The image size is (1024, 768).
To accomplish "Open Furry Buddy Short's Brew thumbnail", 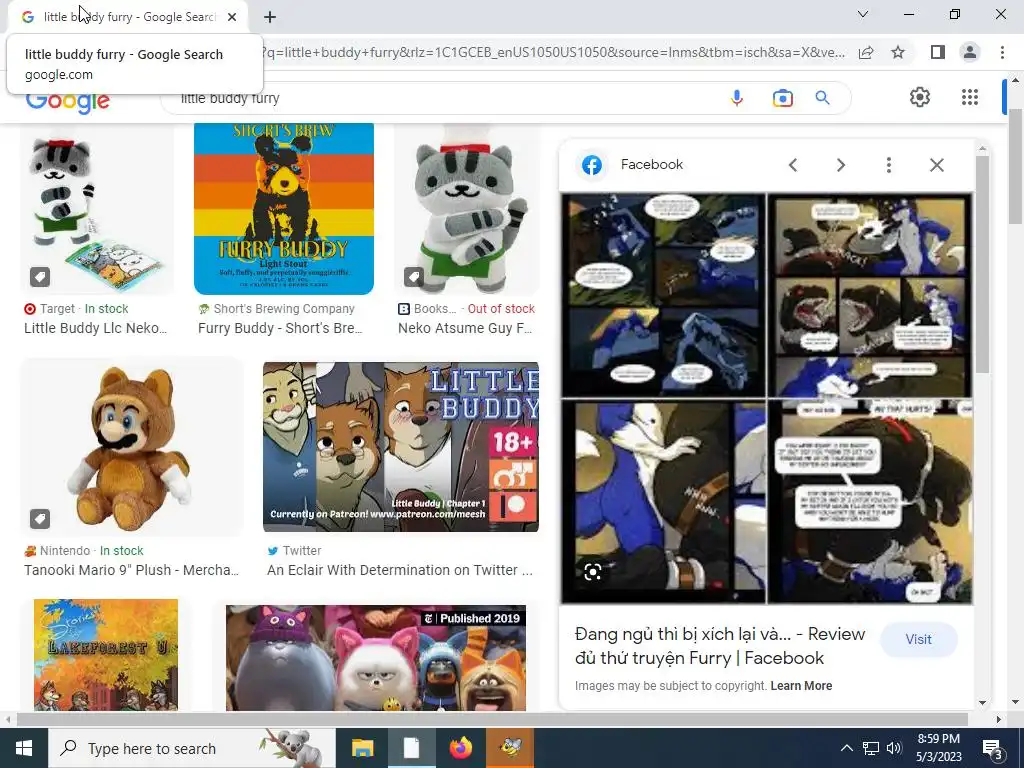I will 284,209.
